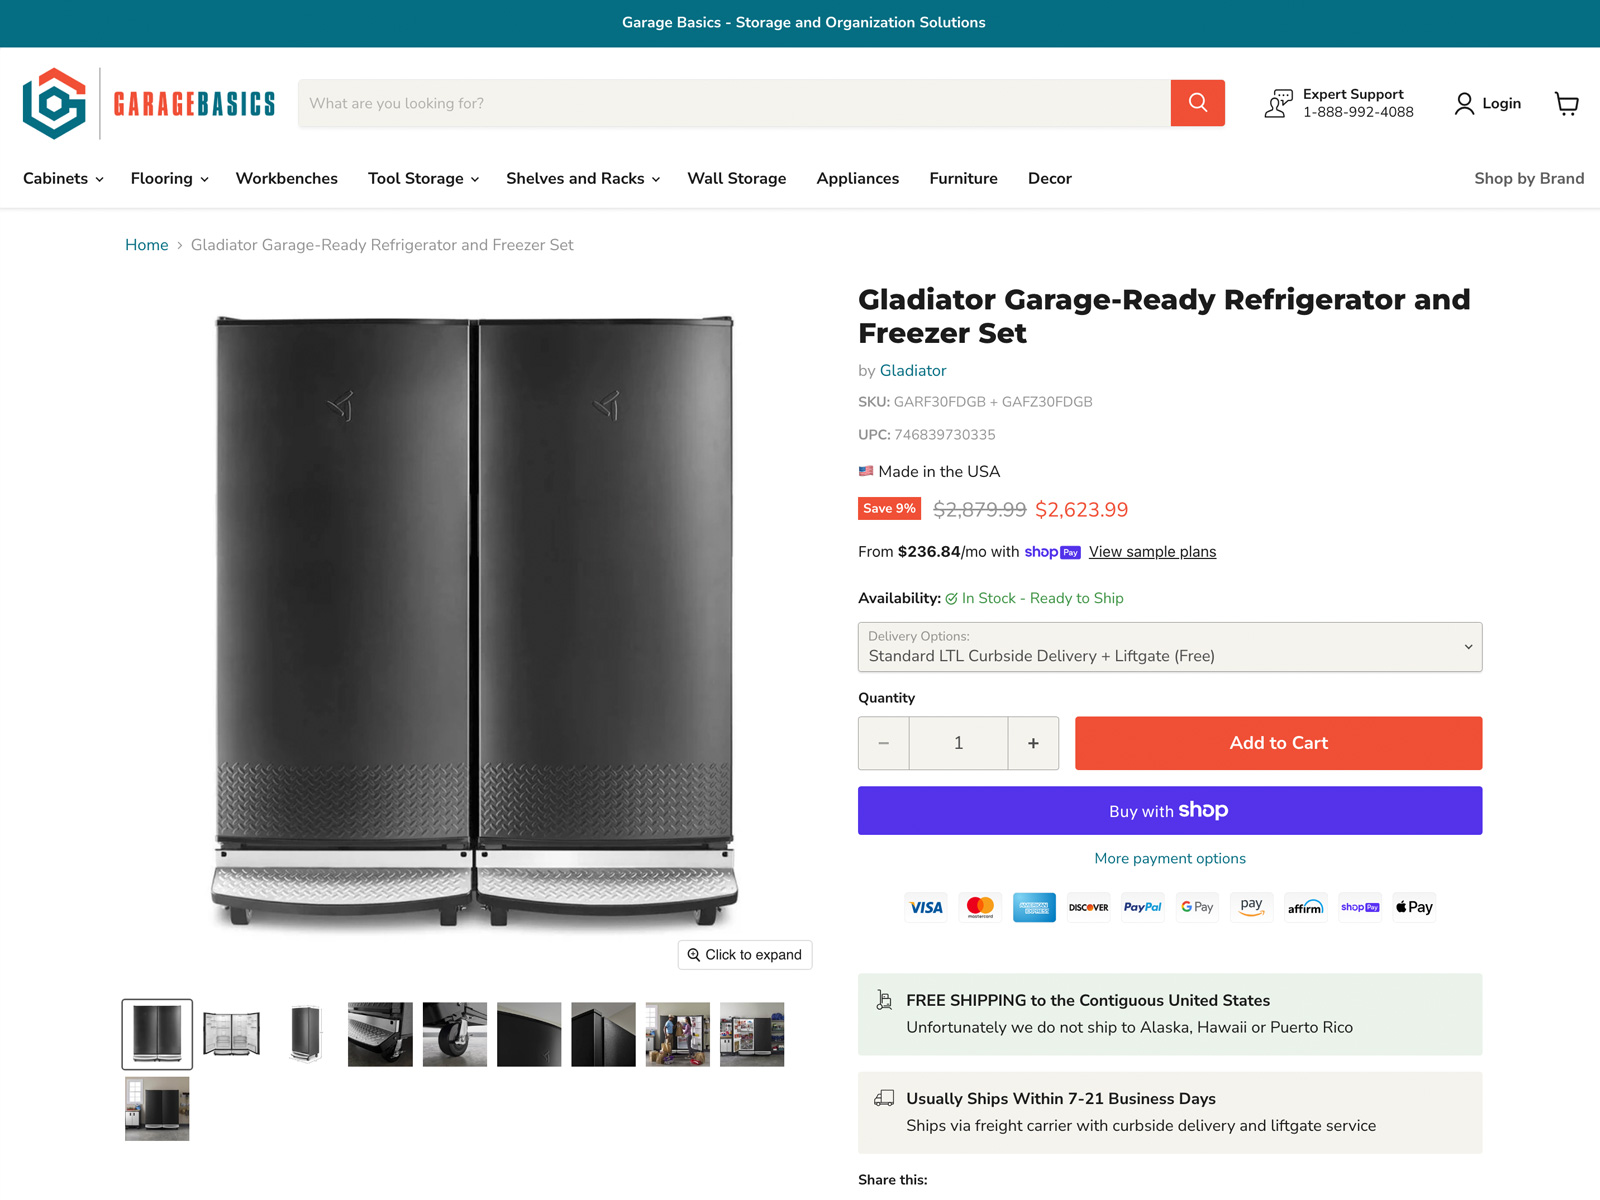Click the Garage Basics hexagon logo

tap(54, 103)
